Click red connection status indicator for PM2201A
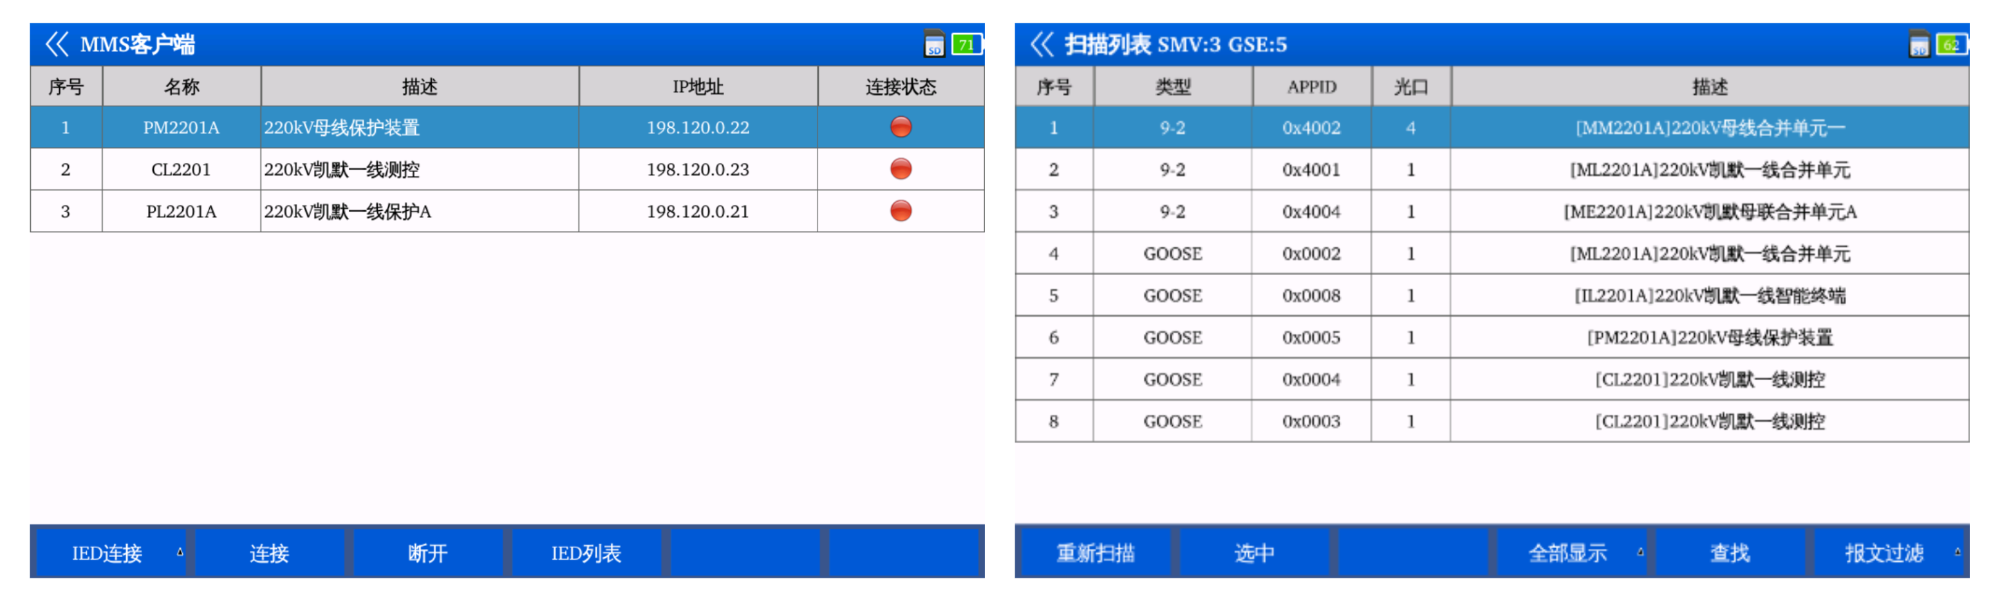This screenshot has width=1999, height=608. (x=900, y=127)
